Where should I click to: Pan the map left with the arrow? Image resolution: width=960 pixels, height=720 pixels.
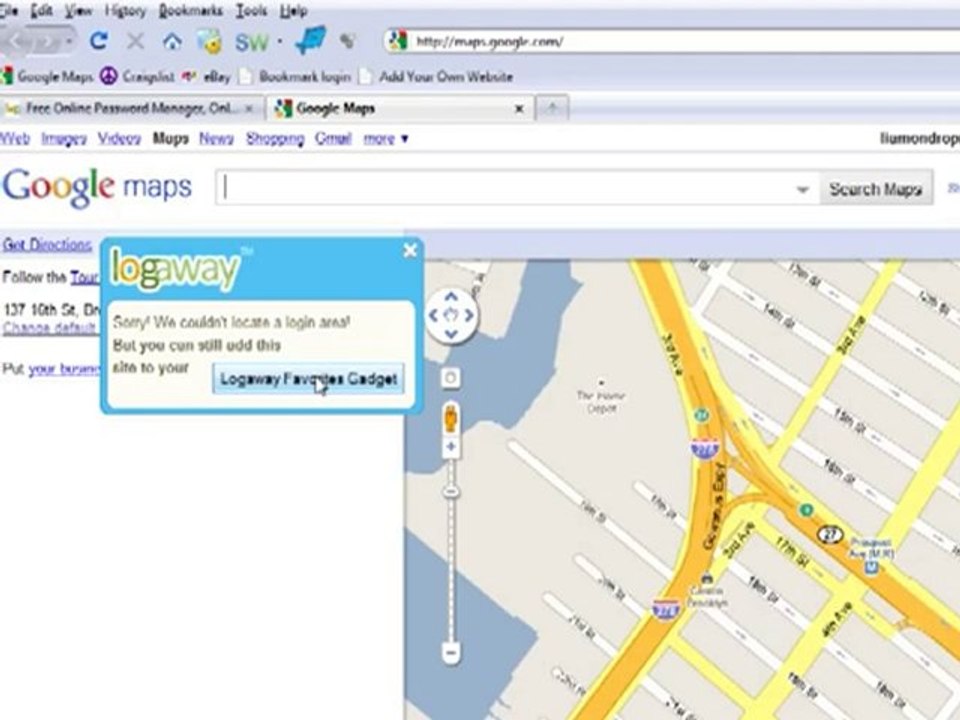[433, 315]
